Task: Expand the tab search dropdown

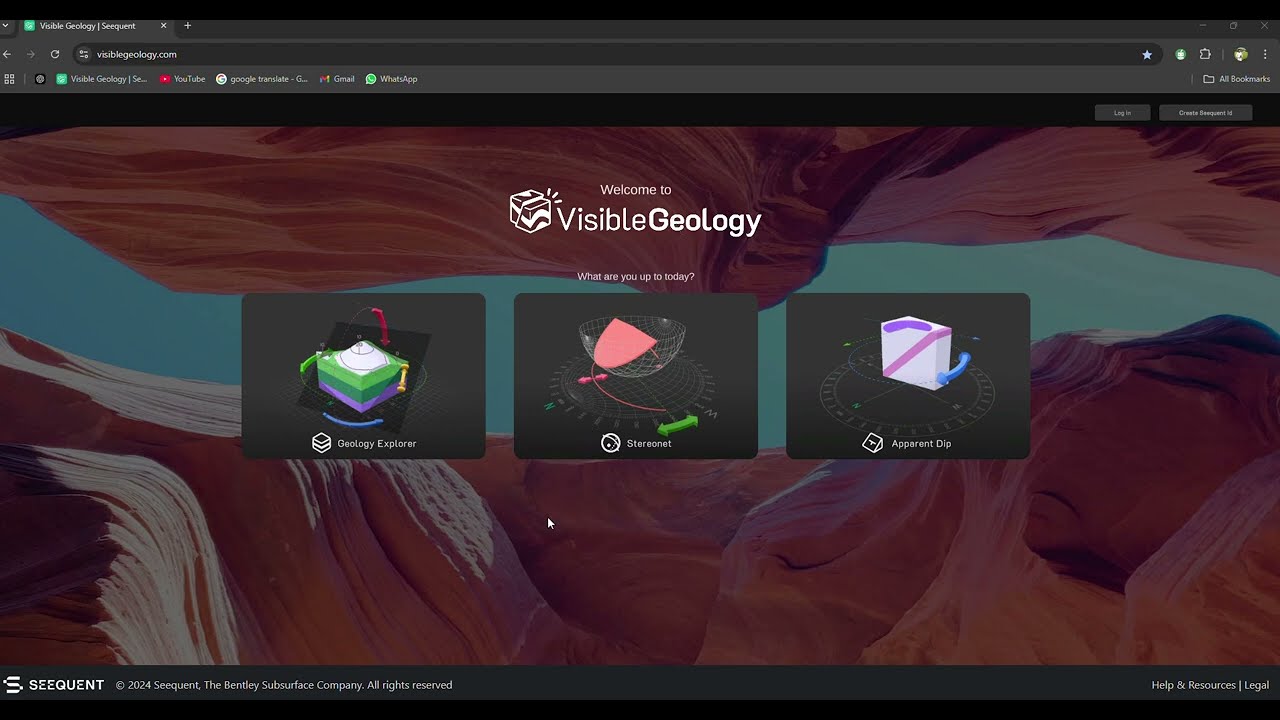Action: pos(5,26)
